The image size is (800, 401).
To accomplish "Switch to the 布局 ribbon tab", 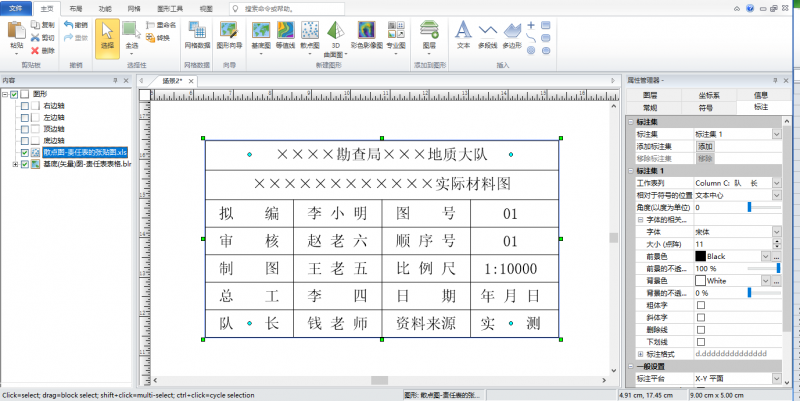I will [x=76, y=7].
